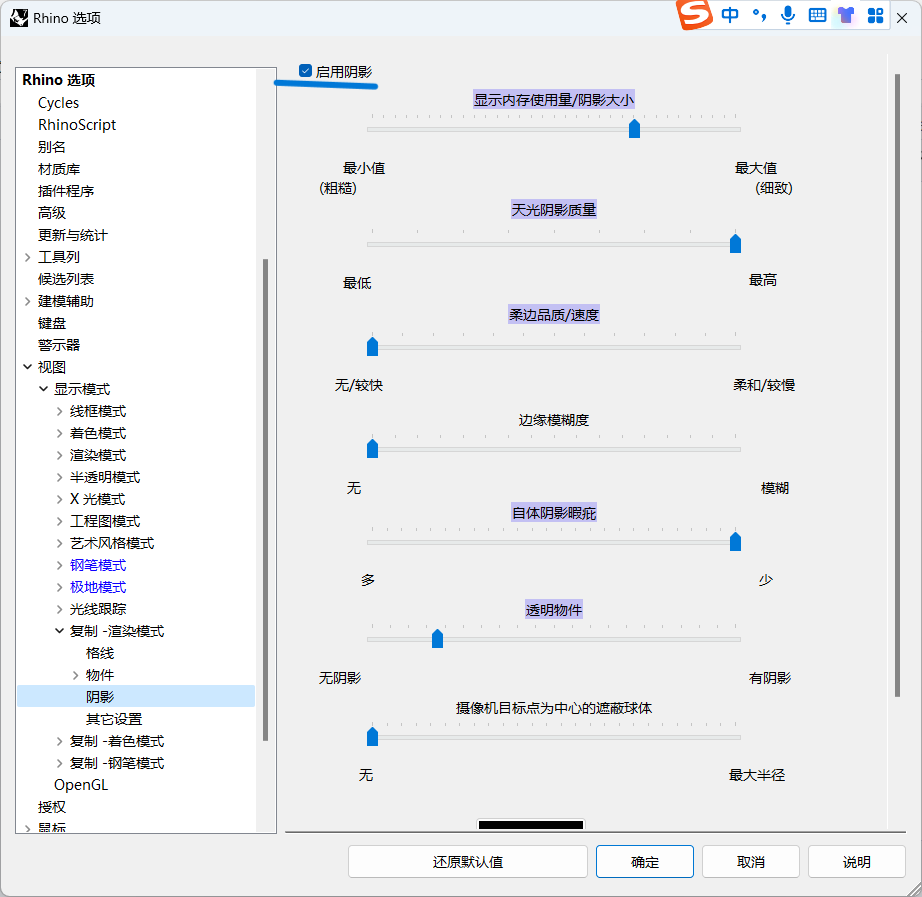Expand the 钢笔模式 node arrow

point(59,565)
